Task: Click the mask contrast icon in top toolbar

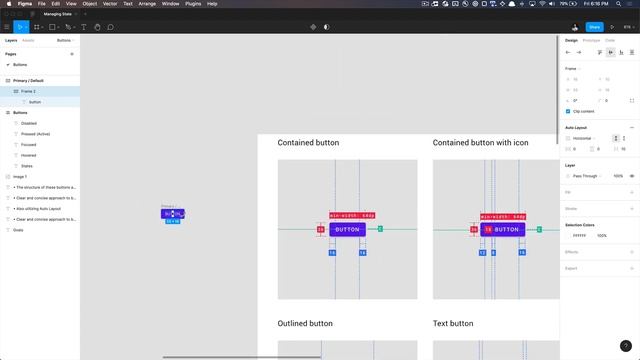Action: pyautogui.click(x=327, y=27)
